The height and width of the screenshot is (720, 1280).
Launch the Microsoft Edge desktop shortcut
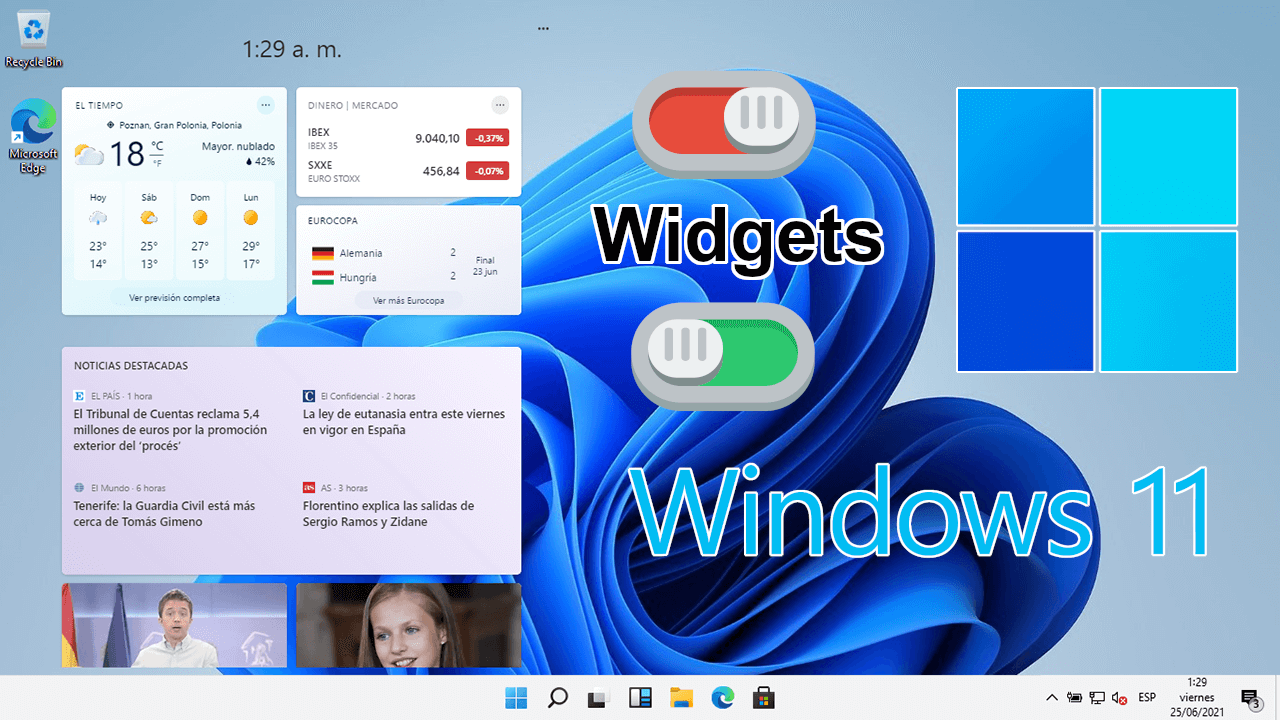[33, 137]
